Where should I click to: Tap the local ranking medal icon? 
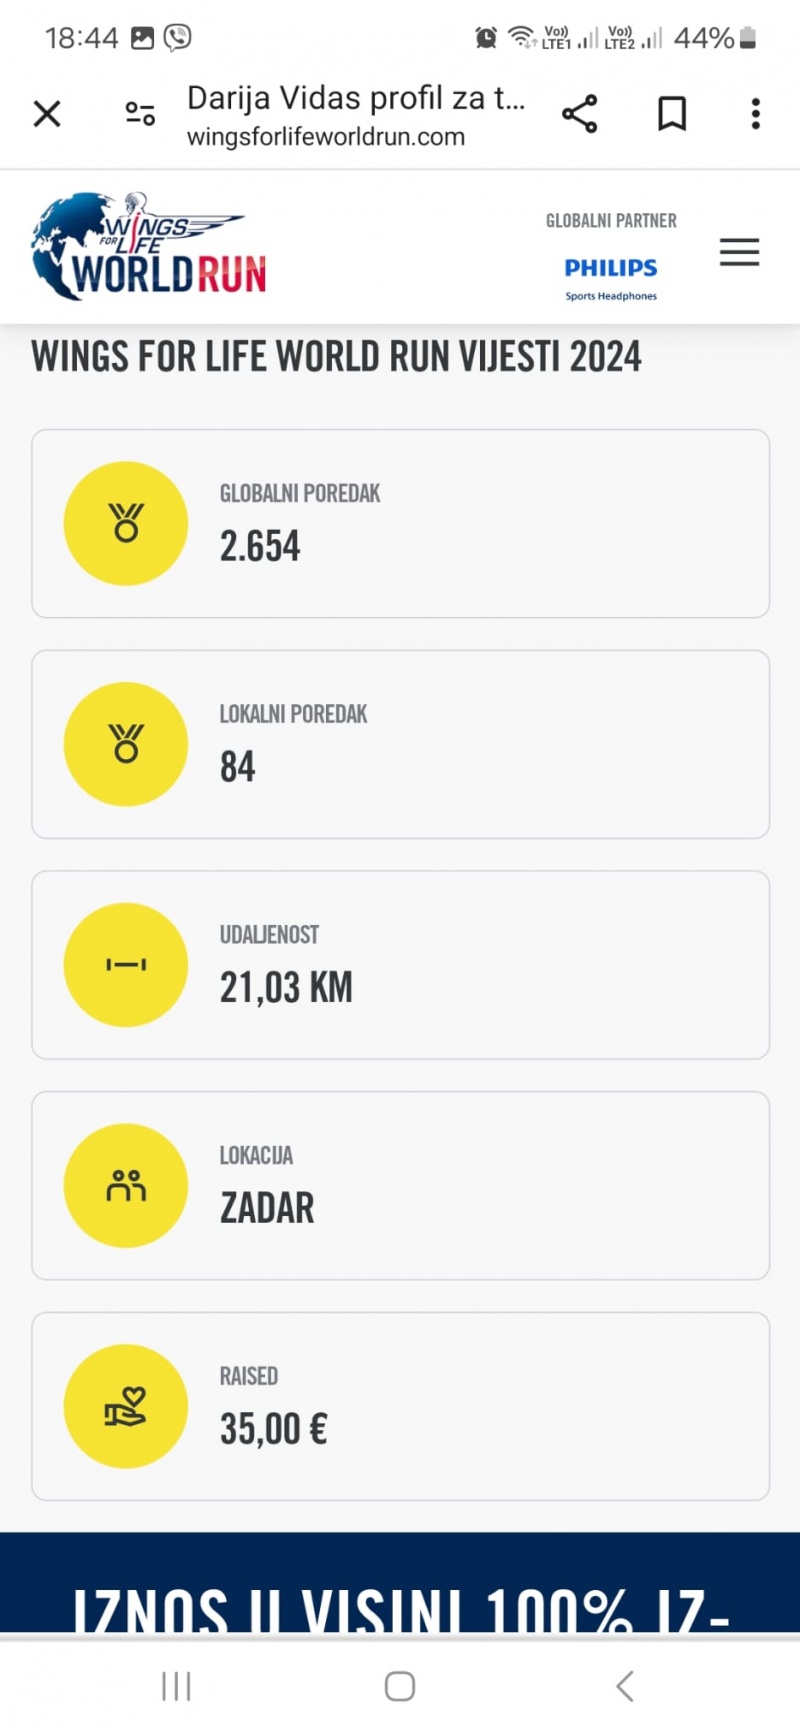point(126,744)
